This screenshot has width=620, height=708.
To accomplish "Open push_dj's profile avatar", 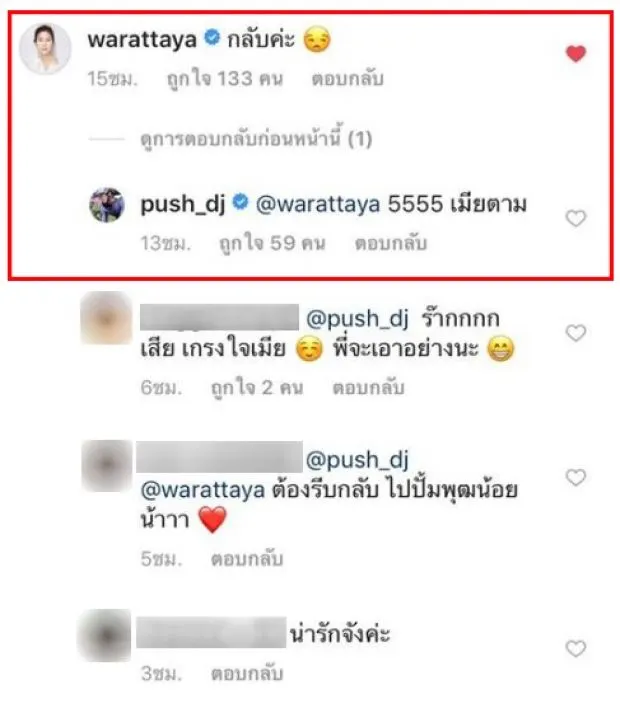I will click(x=107, y=205).
